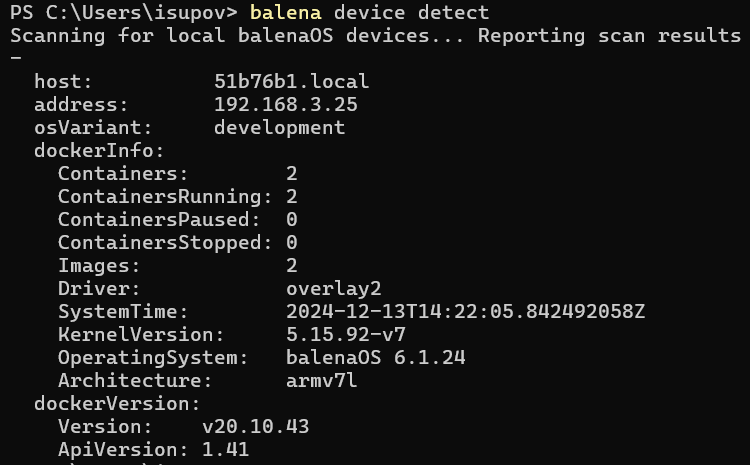Click the Images count value
This screenshot has width=750, height=465.
click(292, 265)
